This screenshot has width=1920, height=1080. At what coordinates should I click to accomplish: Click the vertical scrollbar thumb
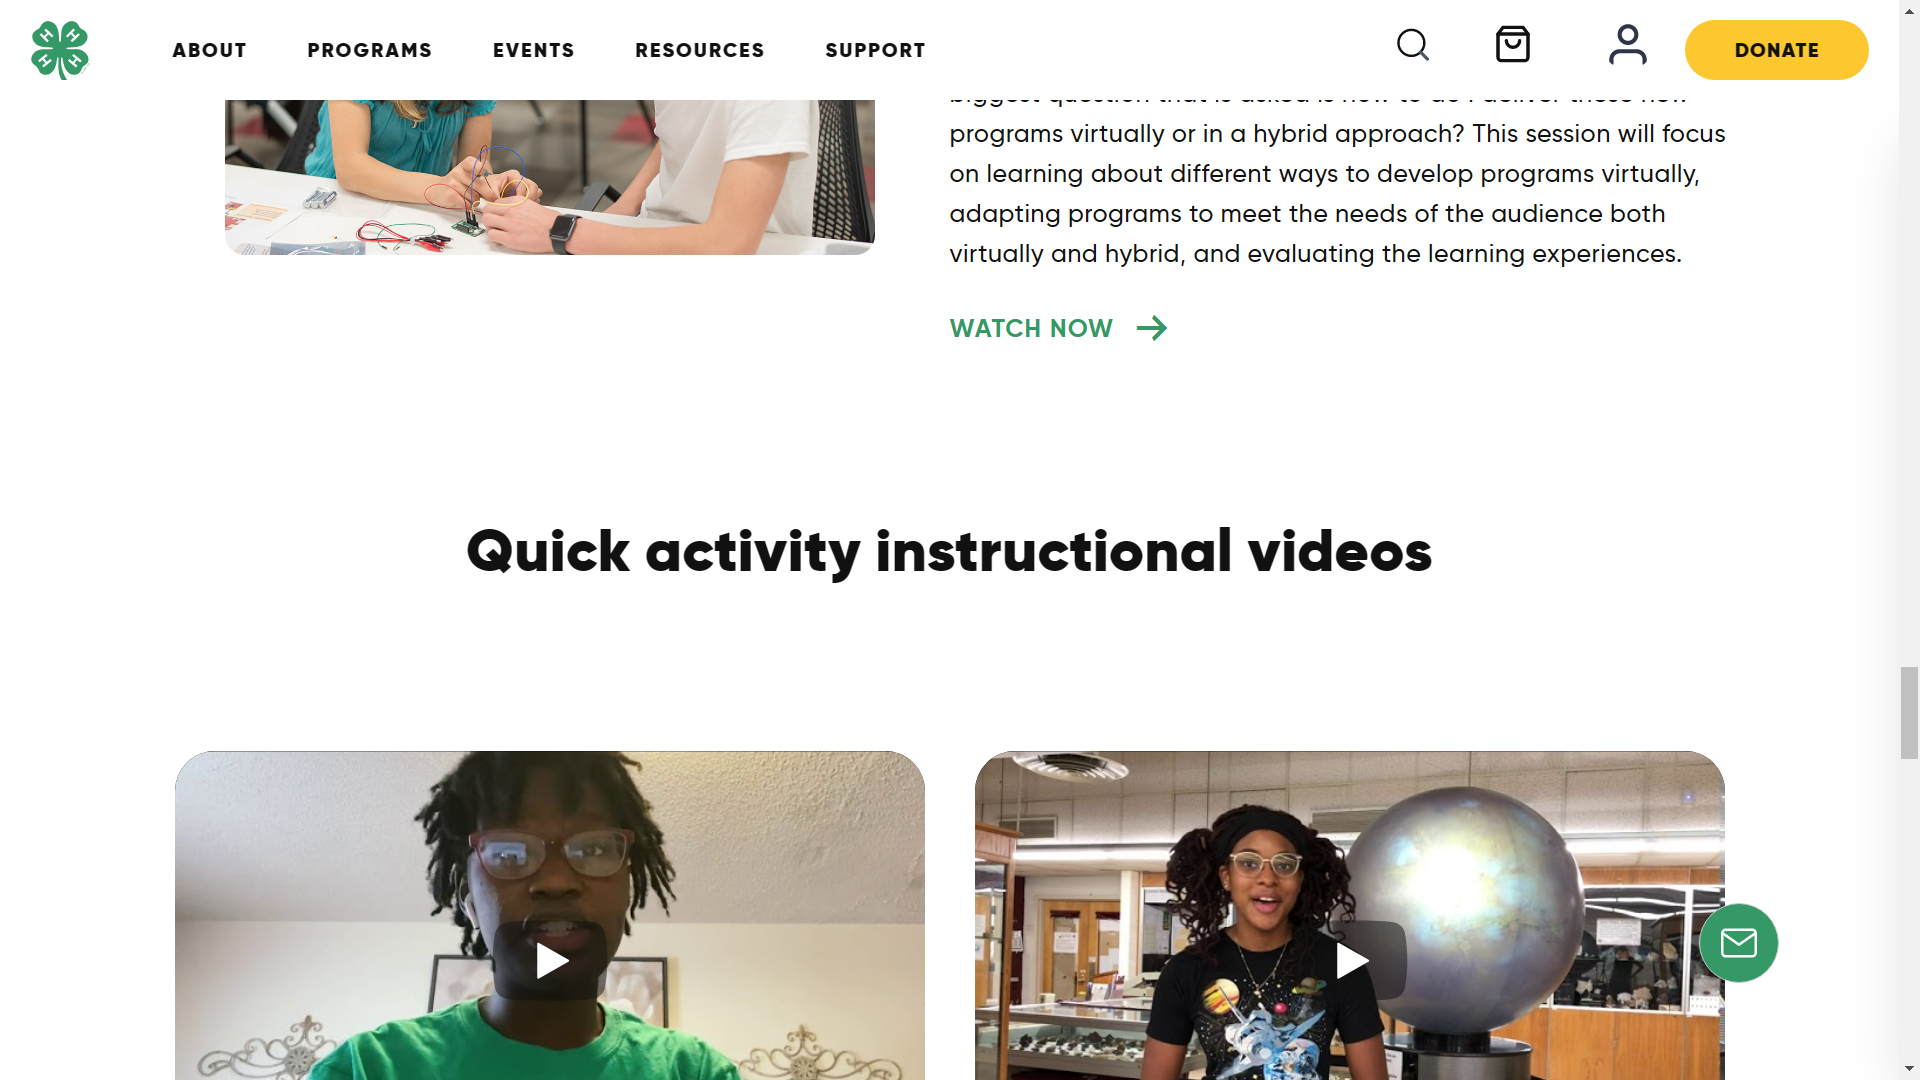coord(1910,713)
